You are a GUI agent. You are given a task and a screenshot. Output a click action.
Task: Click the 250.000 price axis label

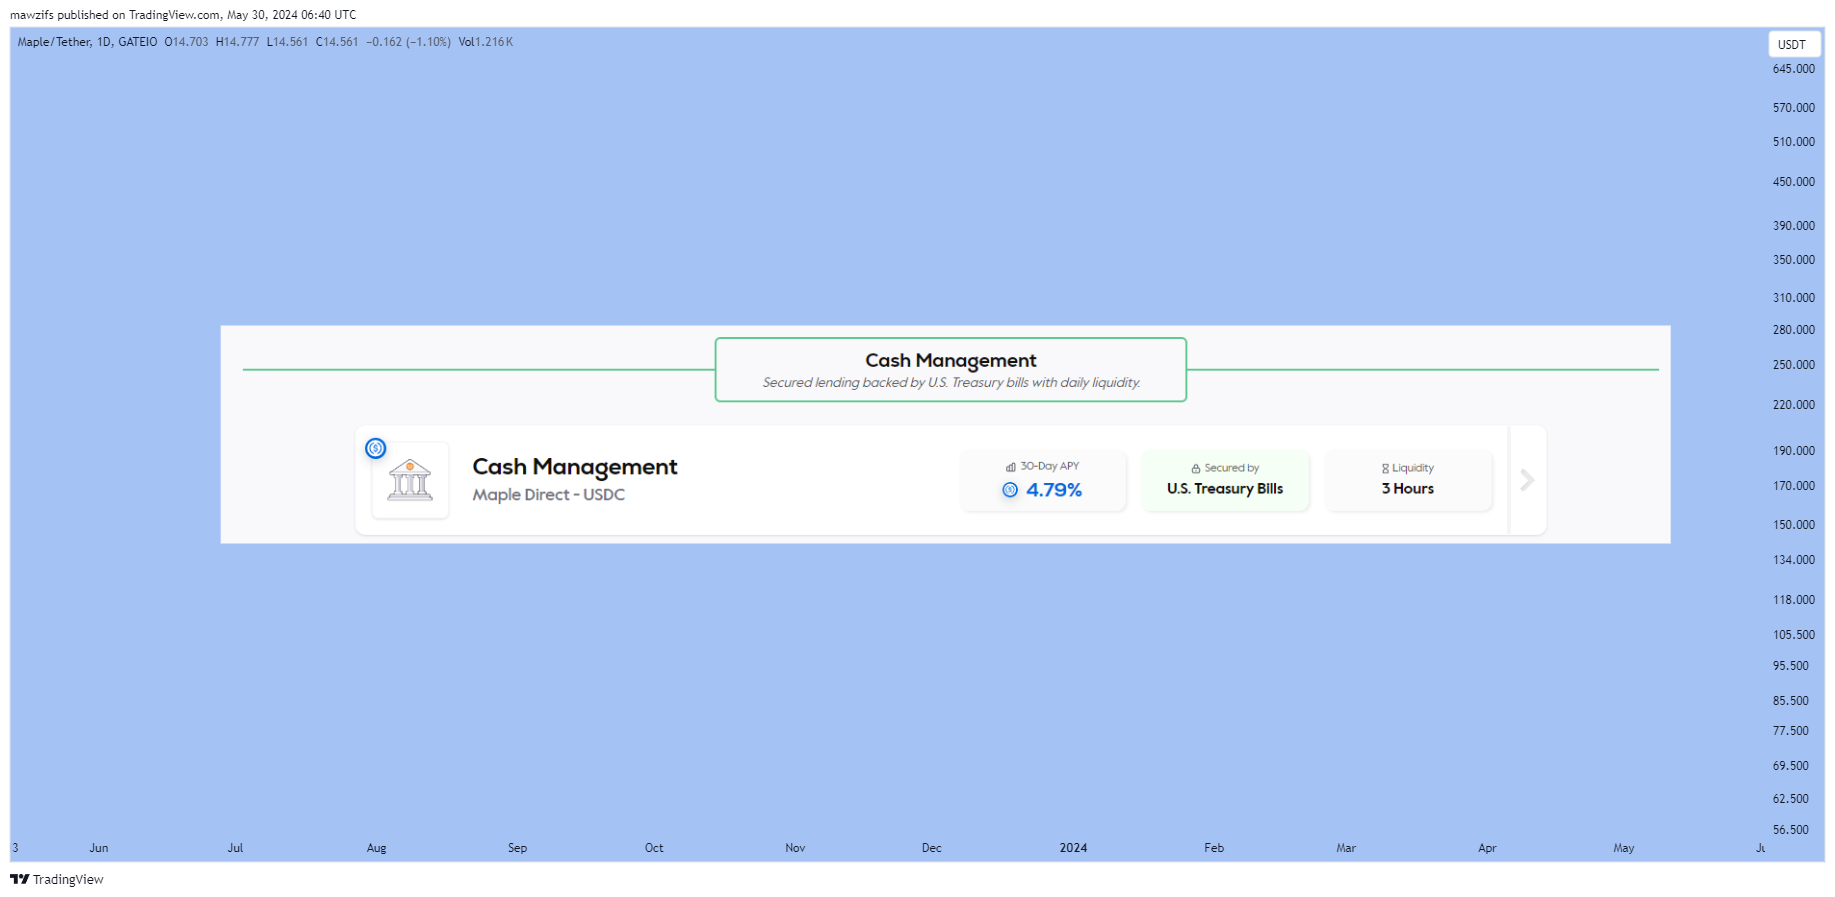tap(1794, 365)
